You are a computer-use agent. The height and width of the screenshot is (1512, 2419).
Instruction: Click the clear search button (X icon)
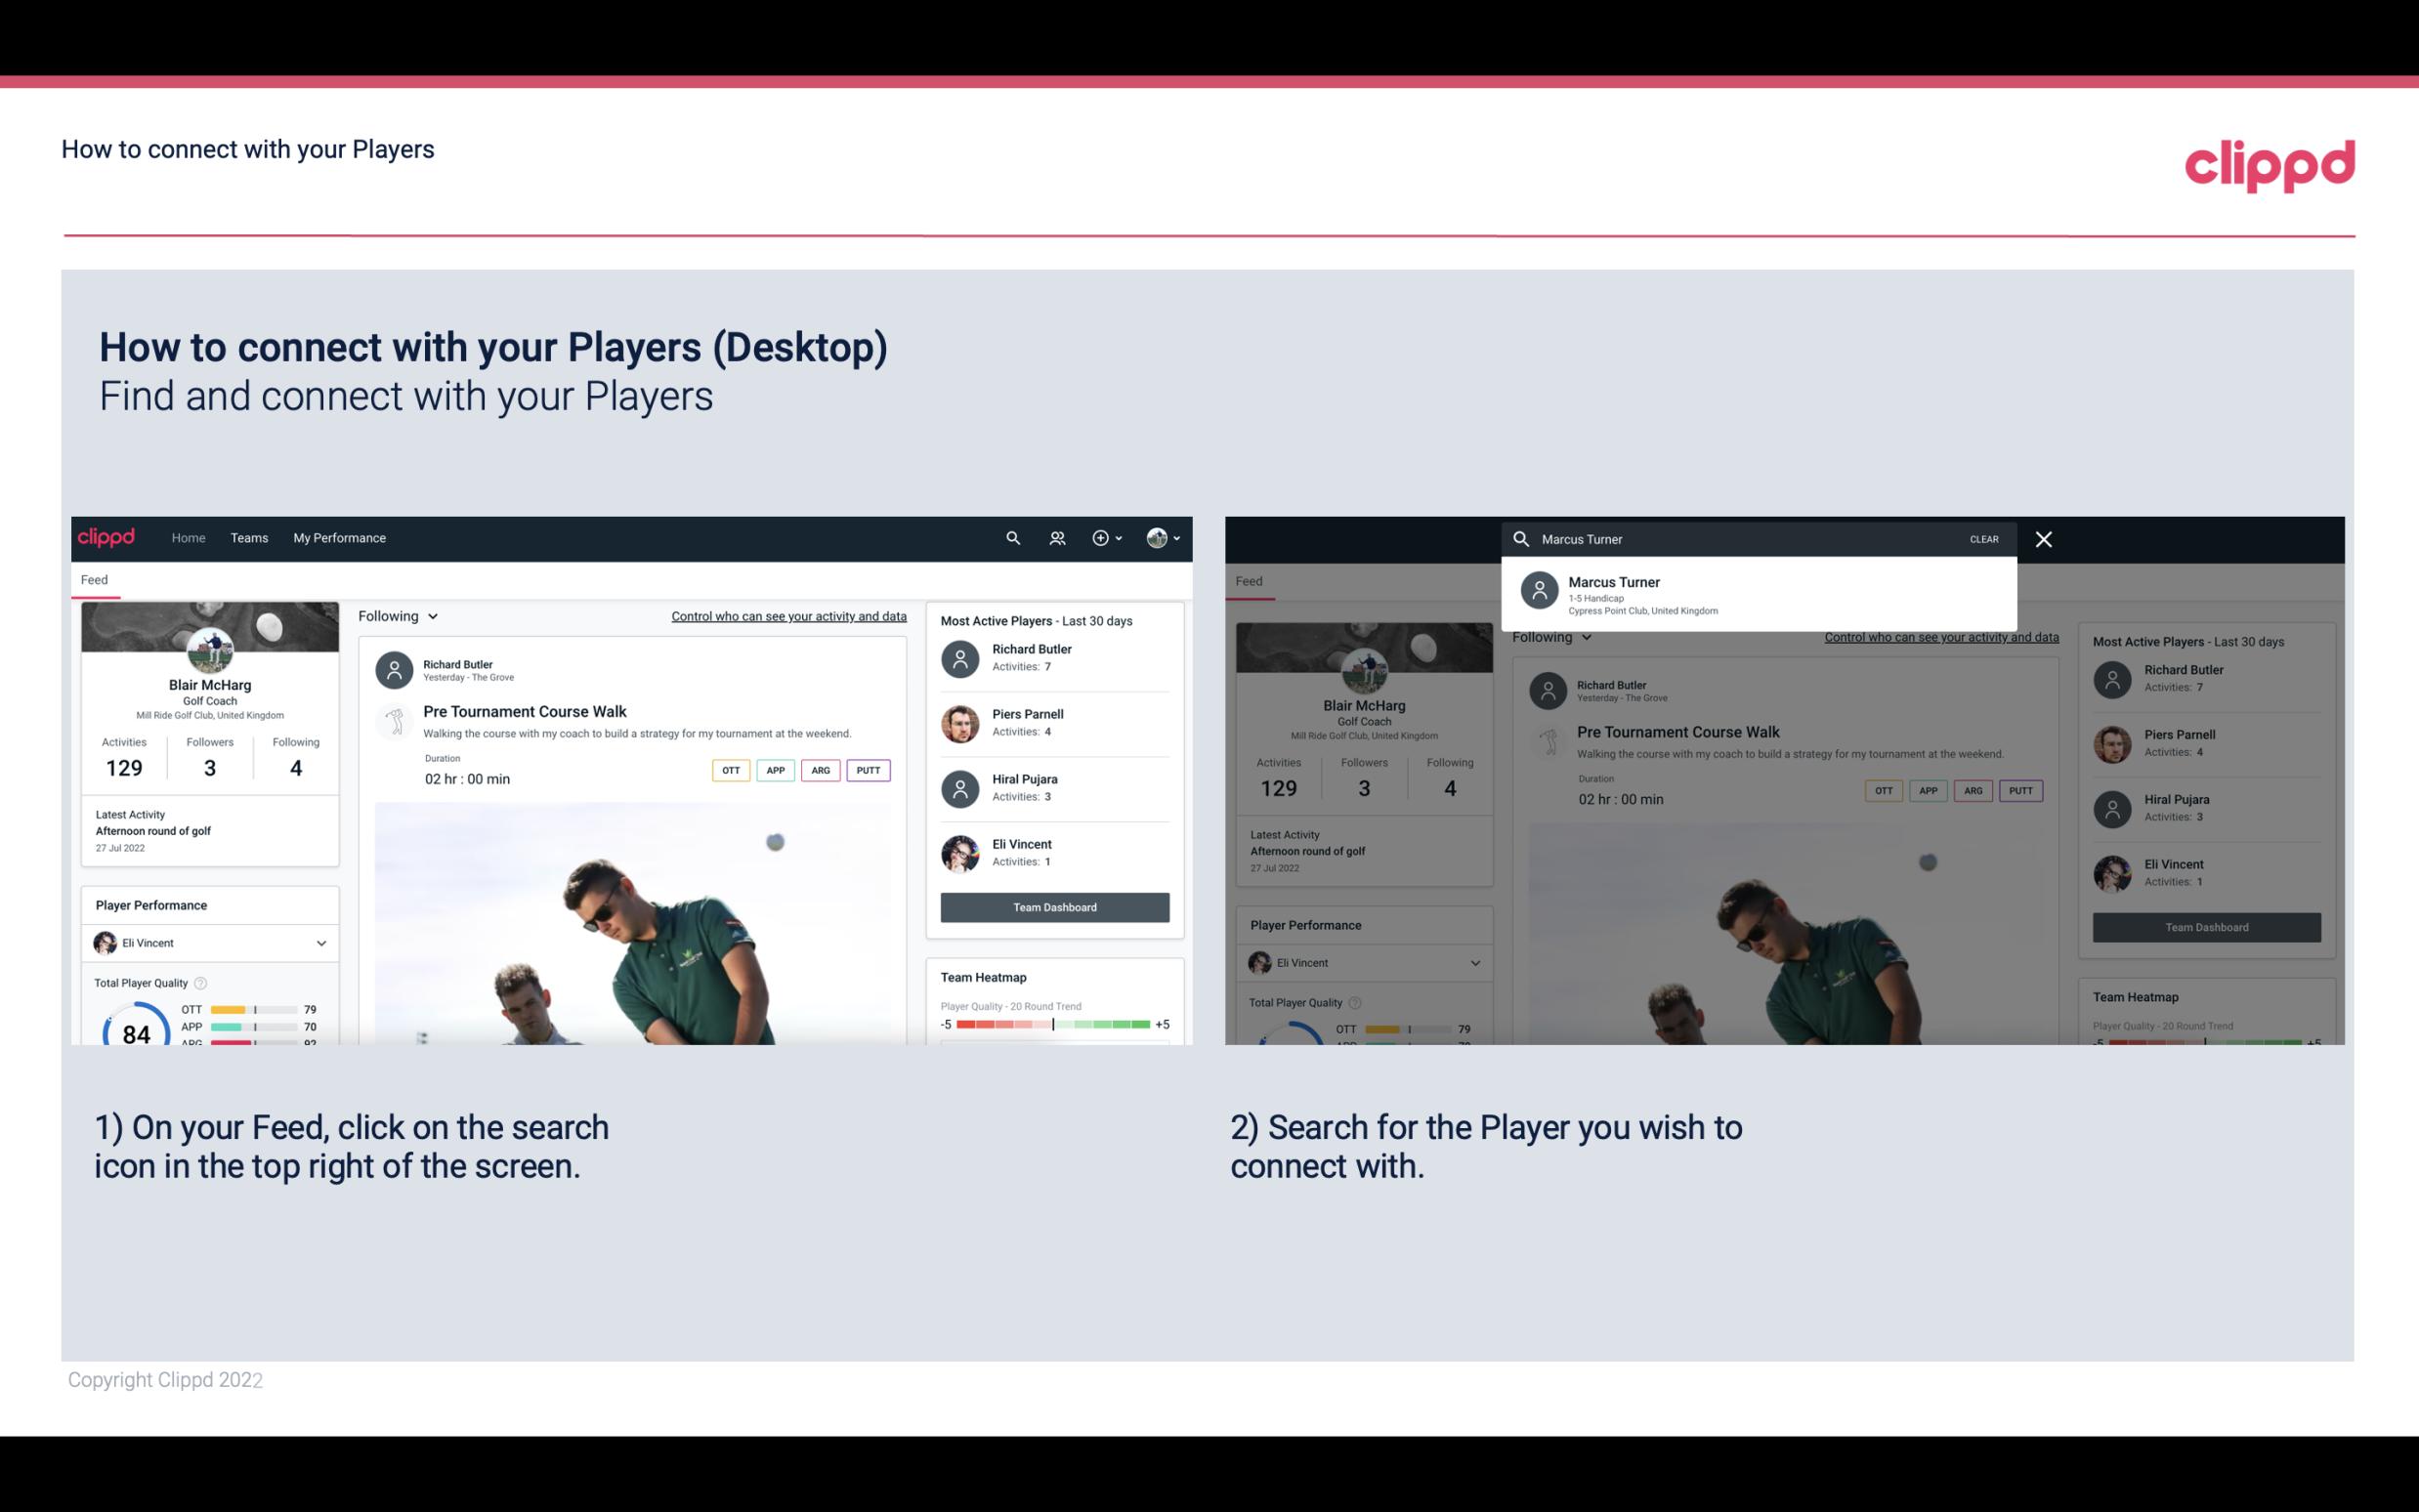pyautogui.click(x=2045, y=538)
